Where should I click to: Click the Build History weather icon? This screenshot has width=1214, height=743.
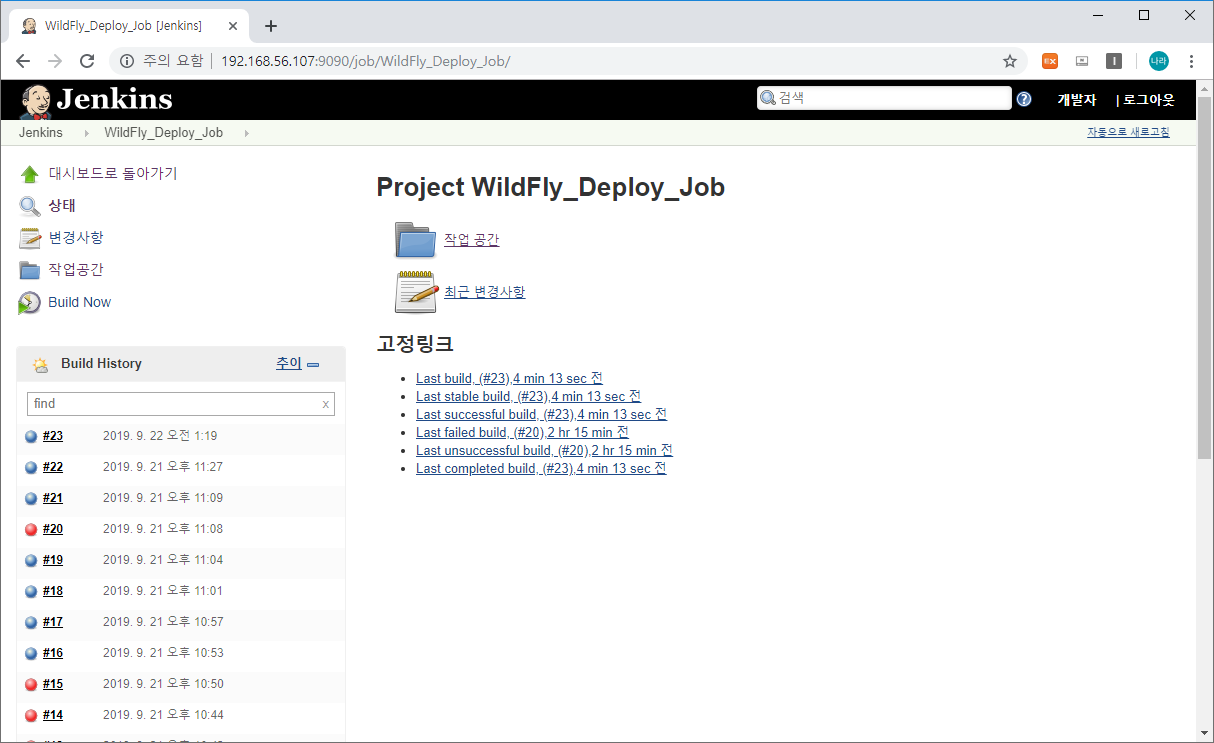coord(40,364)
